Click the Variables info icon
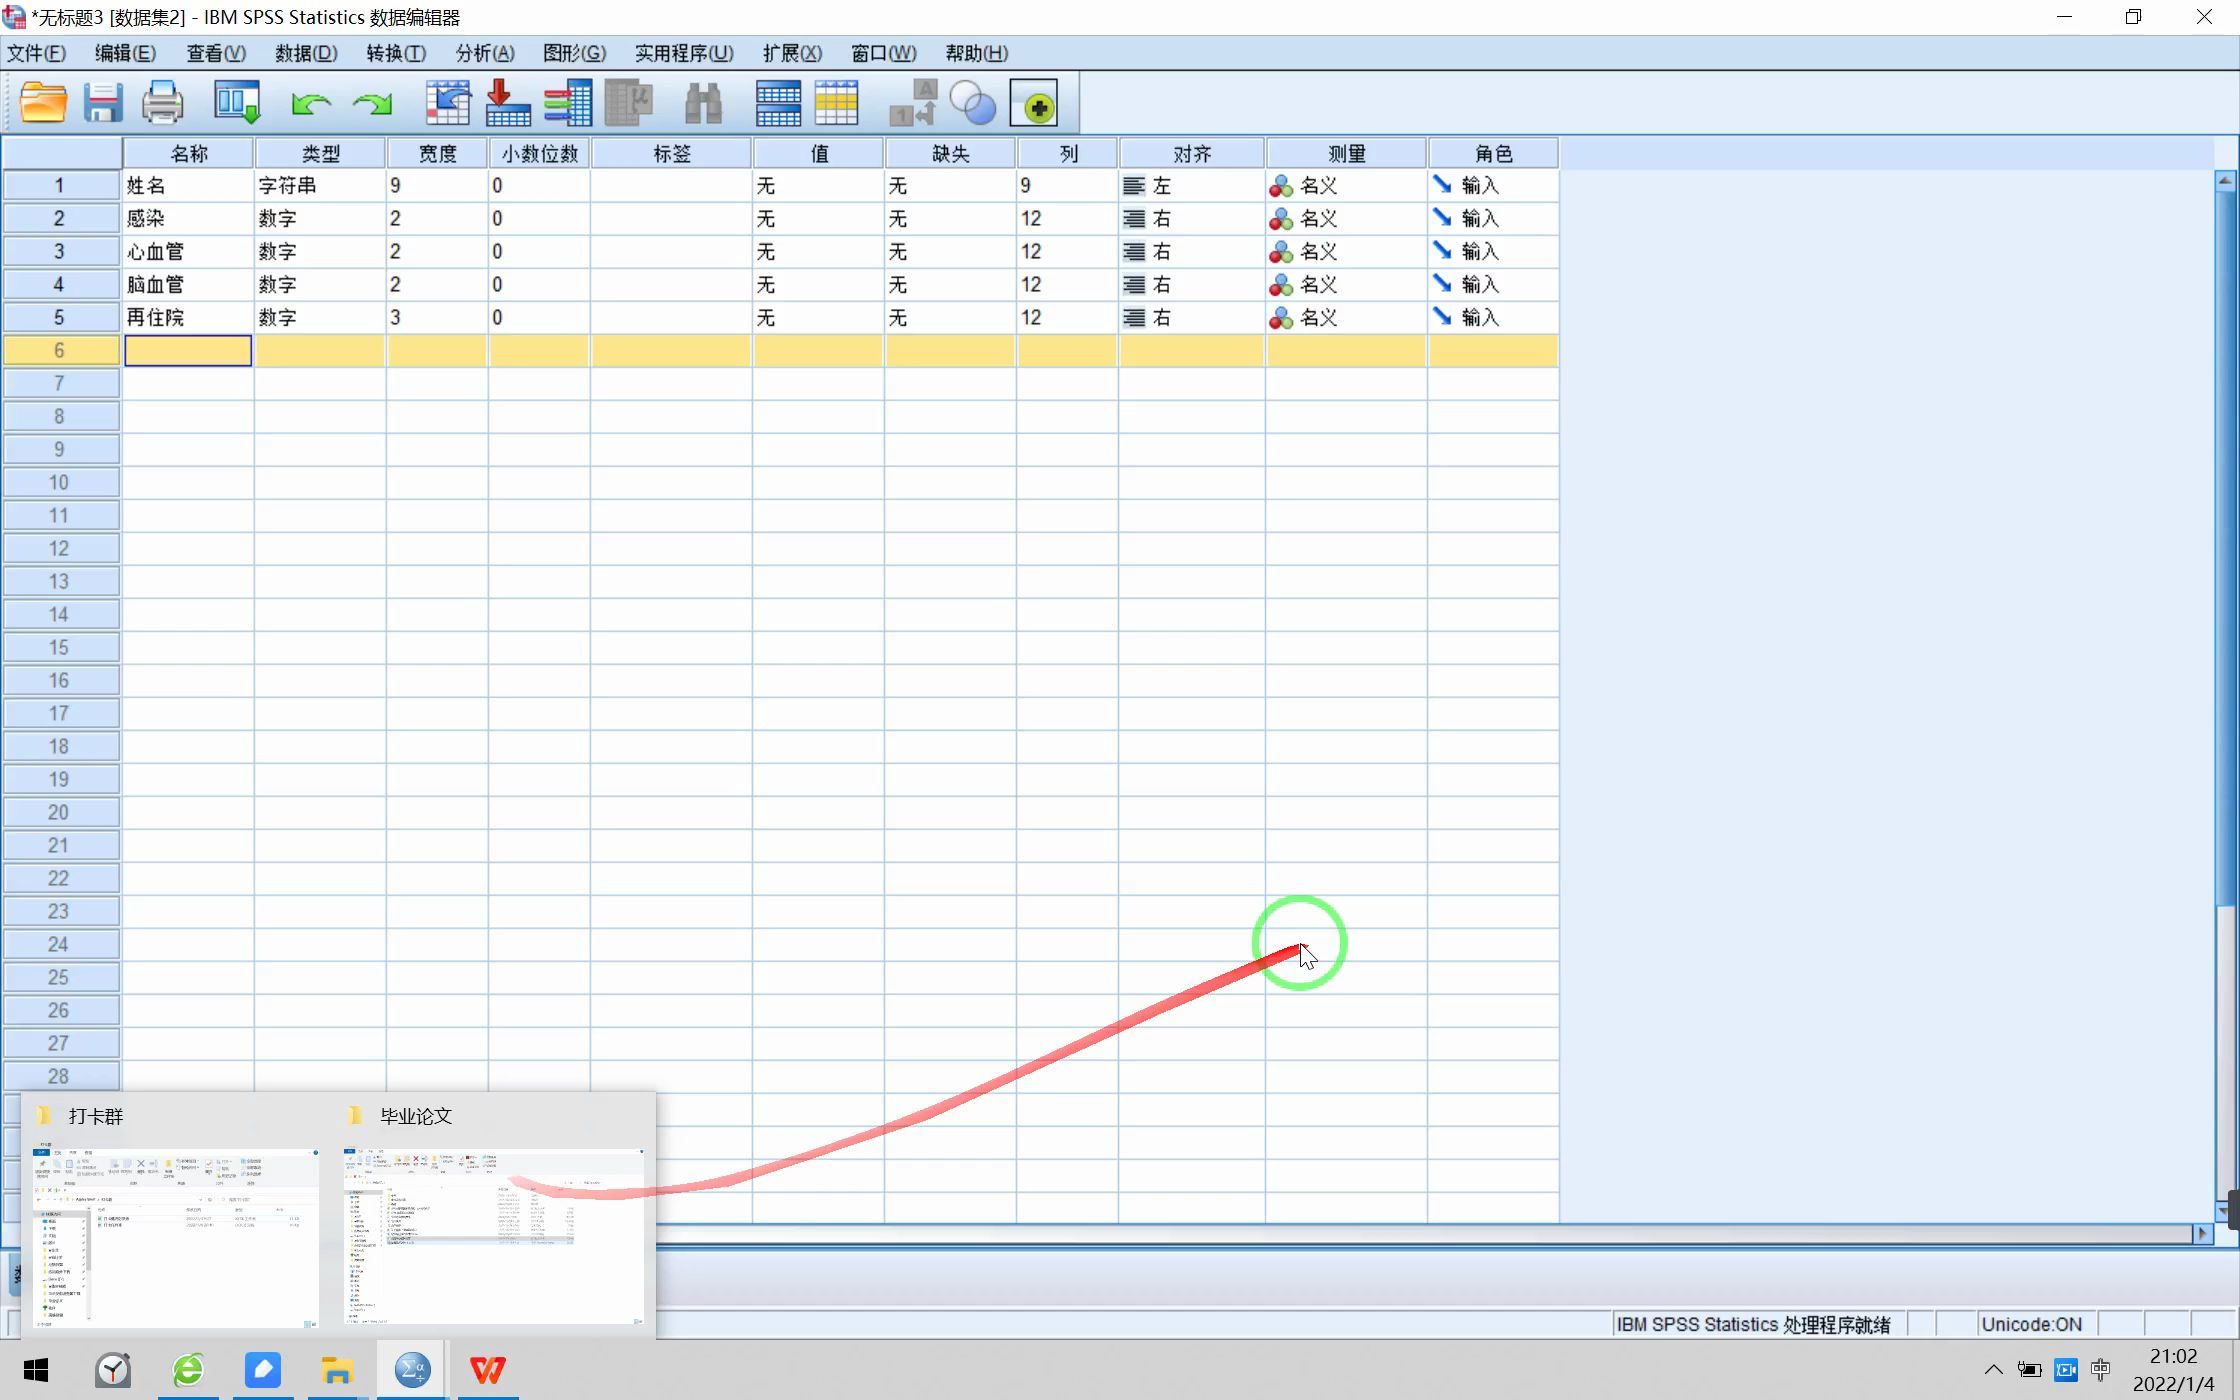This screenshot has height=1400, width=2240. coord(568,103)
